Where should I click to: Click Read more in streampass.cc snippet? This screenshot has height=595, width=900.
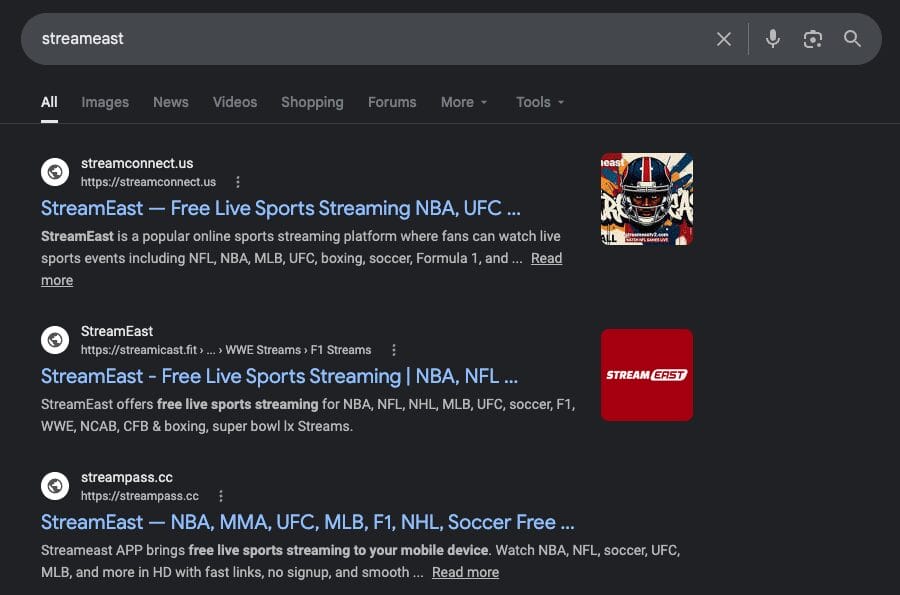[465, 572]
